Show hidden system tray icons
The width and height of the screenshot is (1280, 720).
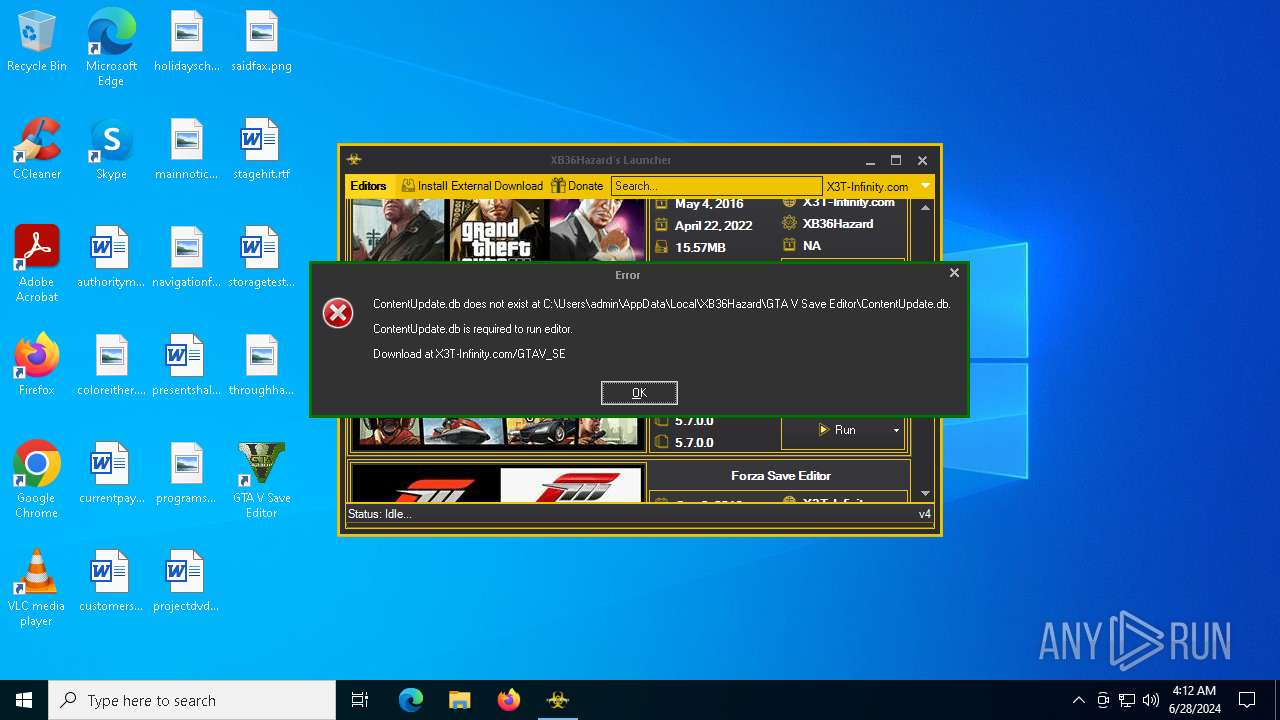point(1078,700)
